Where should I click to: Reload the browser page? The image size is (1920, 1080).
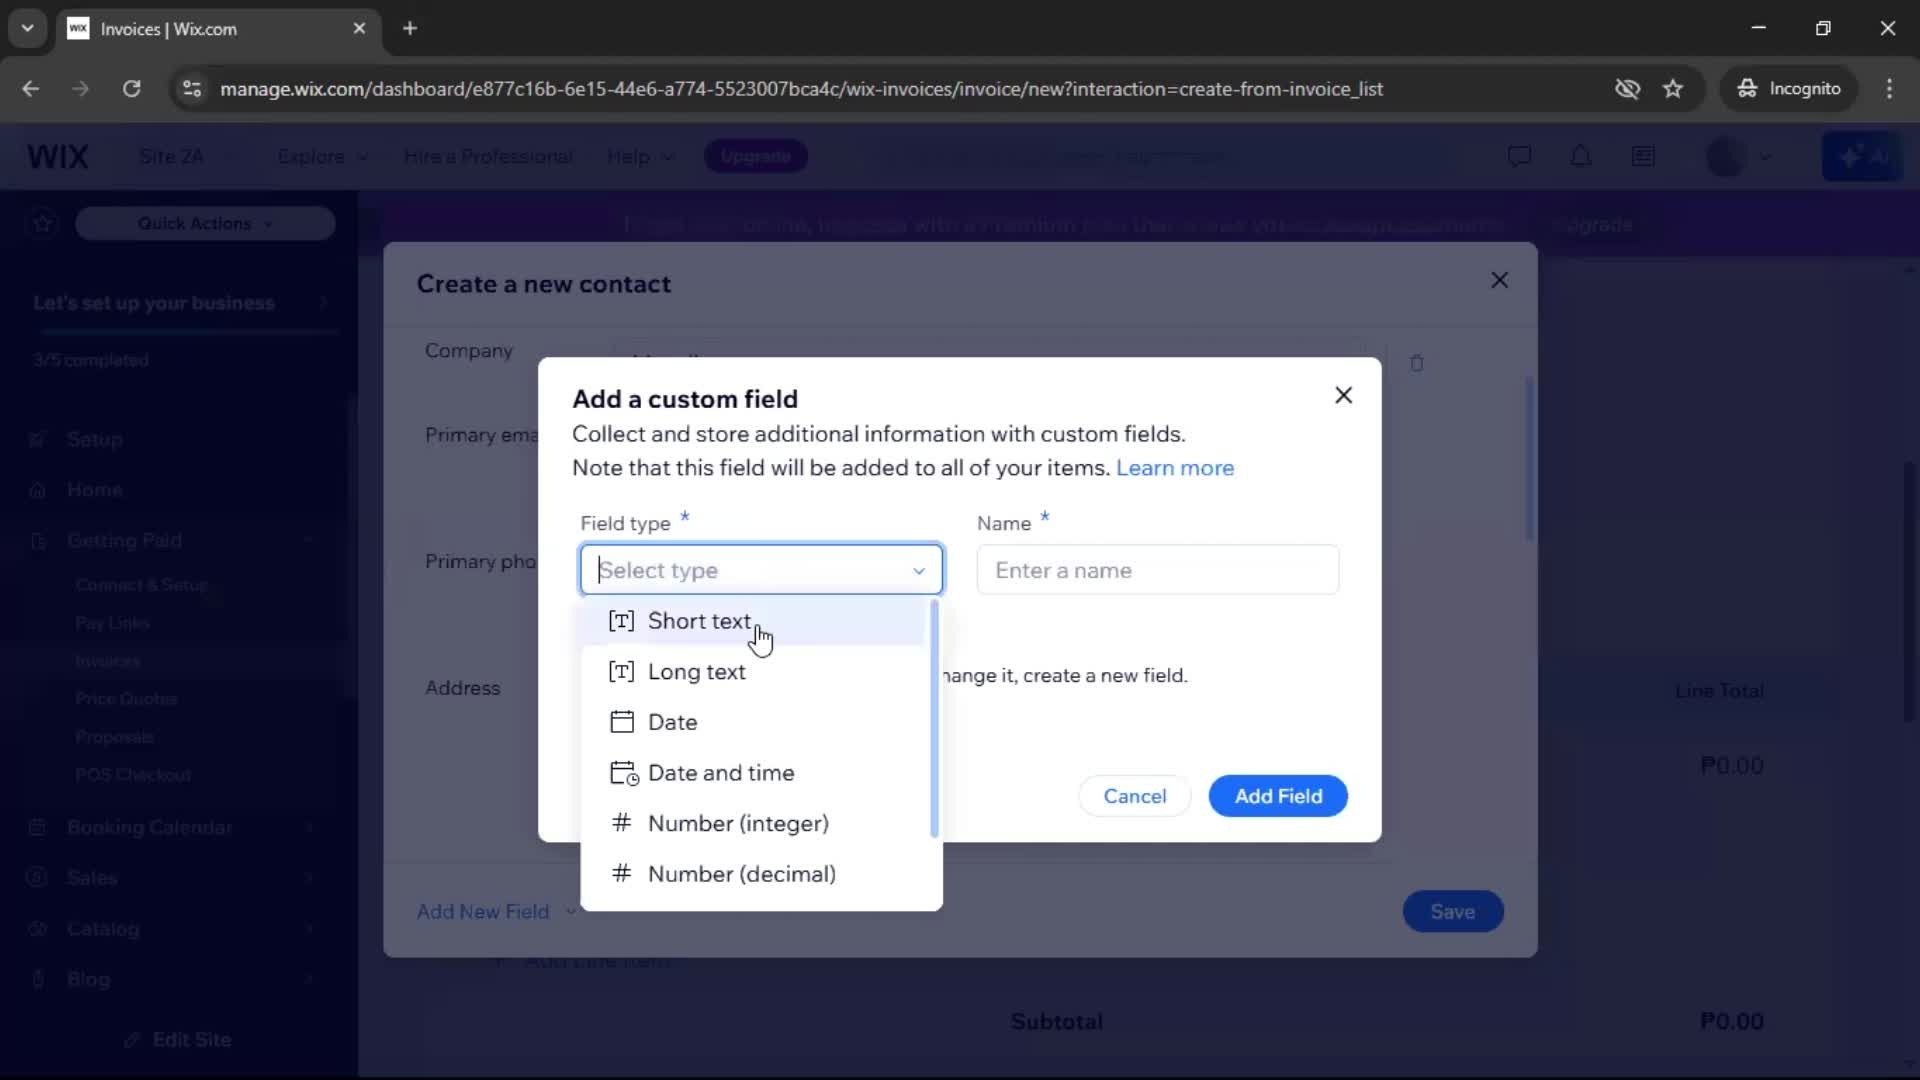pos(131,89)
